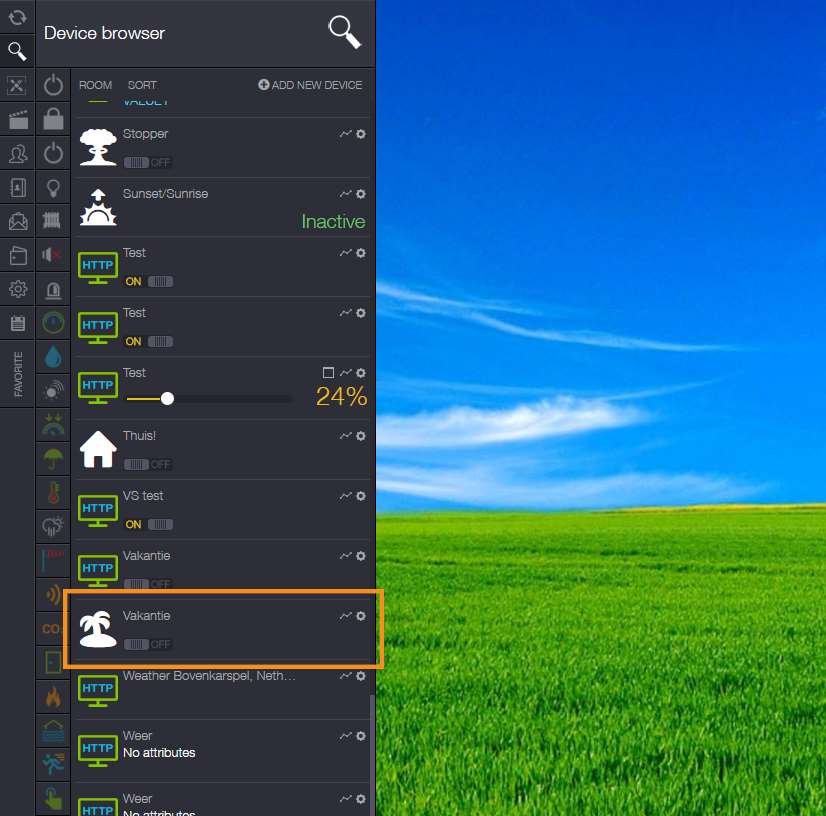Toggle the Stopper switch on
826x816 pixels.
click(148, 163)
